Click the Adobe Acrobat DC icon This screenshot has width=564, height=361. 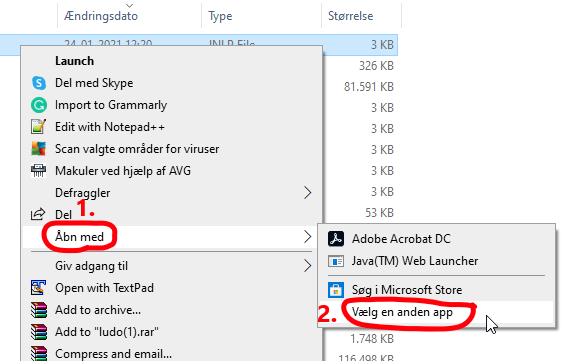[x=336, y=239]
